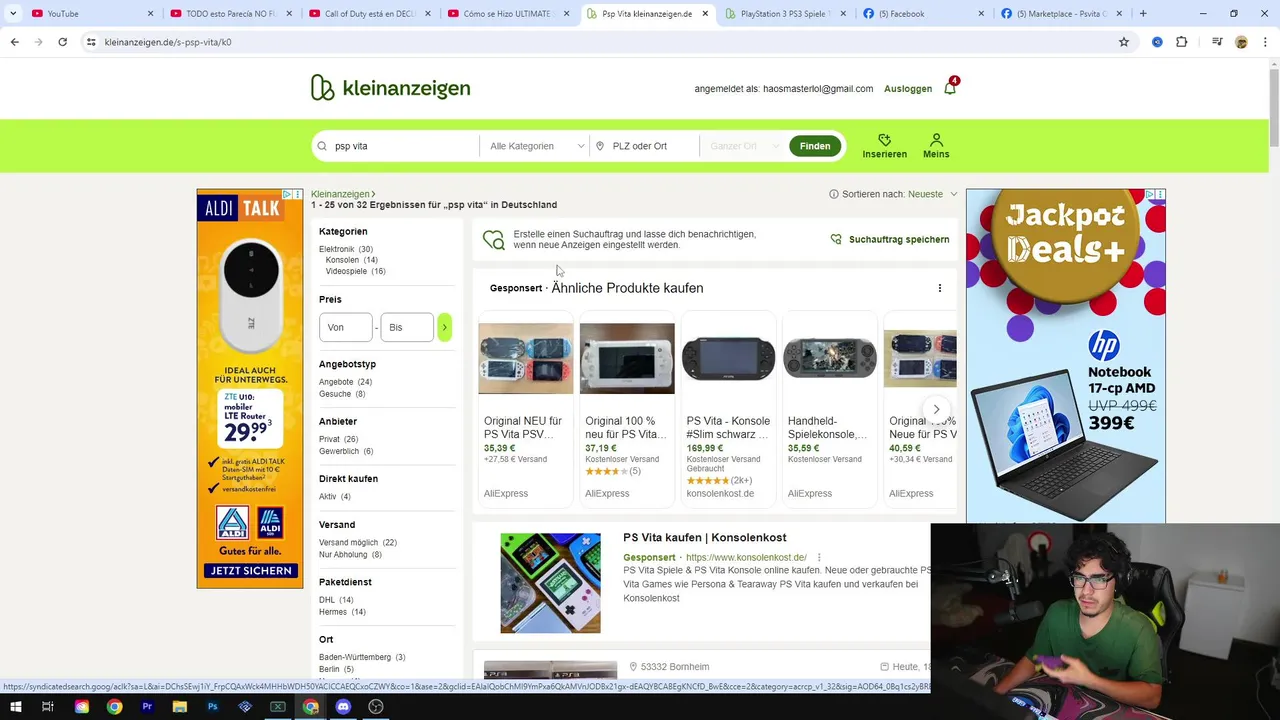The height and width of the screenshot is (720, 1280).
Task: Click the Konsolenkost Game Boy ad thumbnail
Action: 550,583
